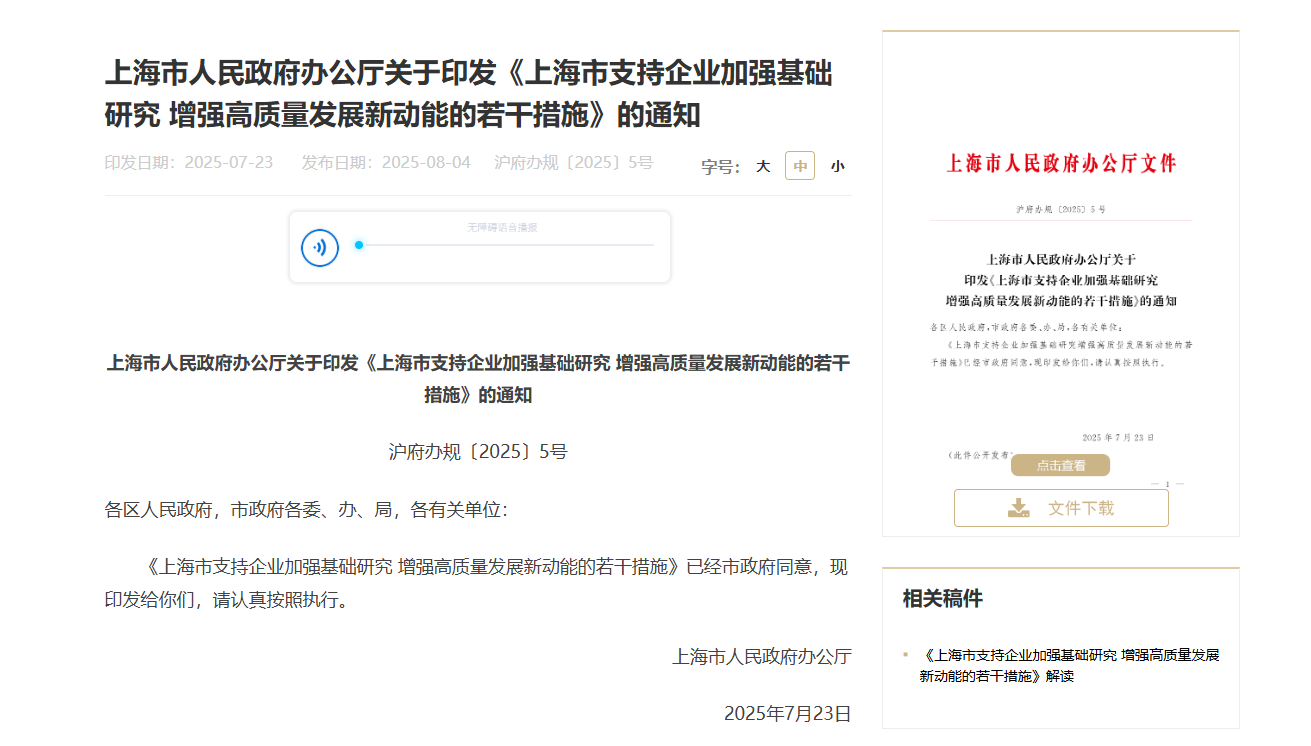Click the 点击查看 button on document preview
The width and height of the screenshot is (1311, 746).
1060,465
